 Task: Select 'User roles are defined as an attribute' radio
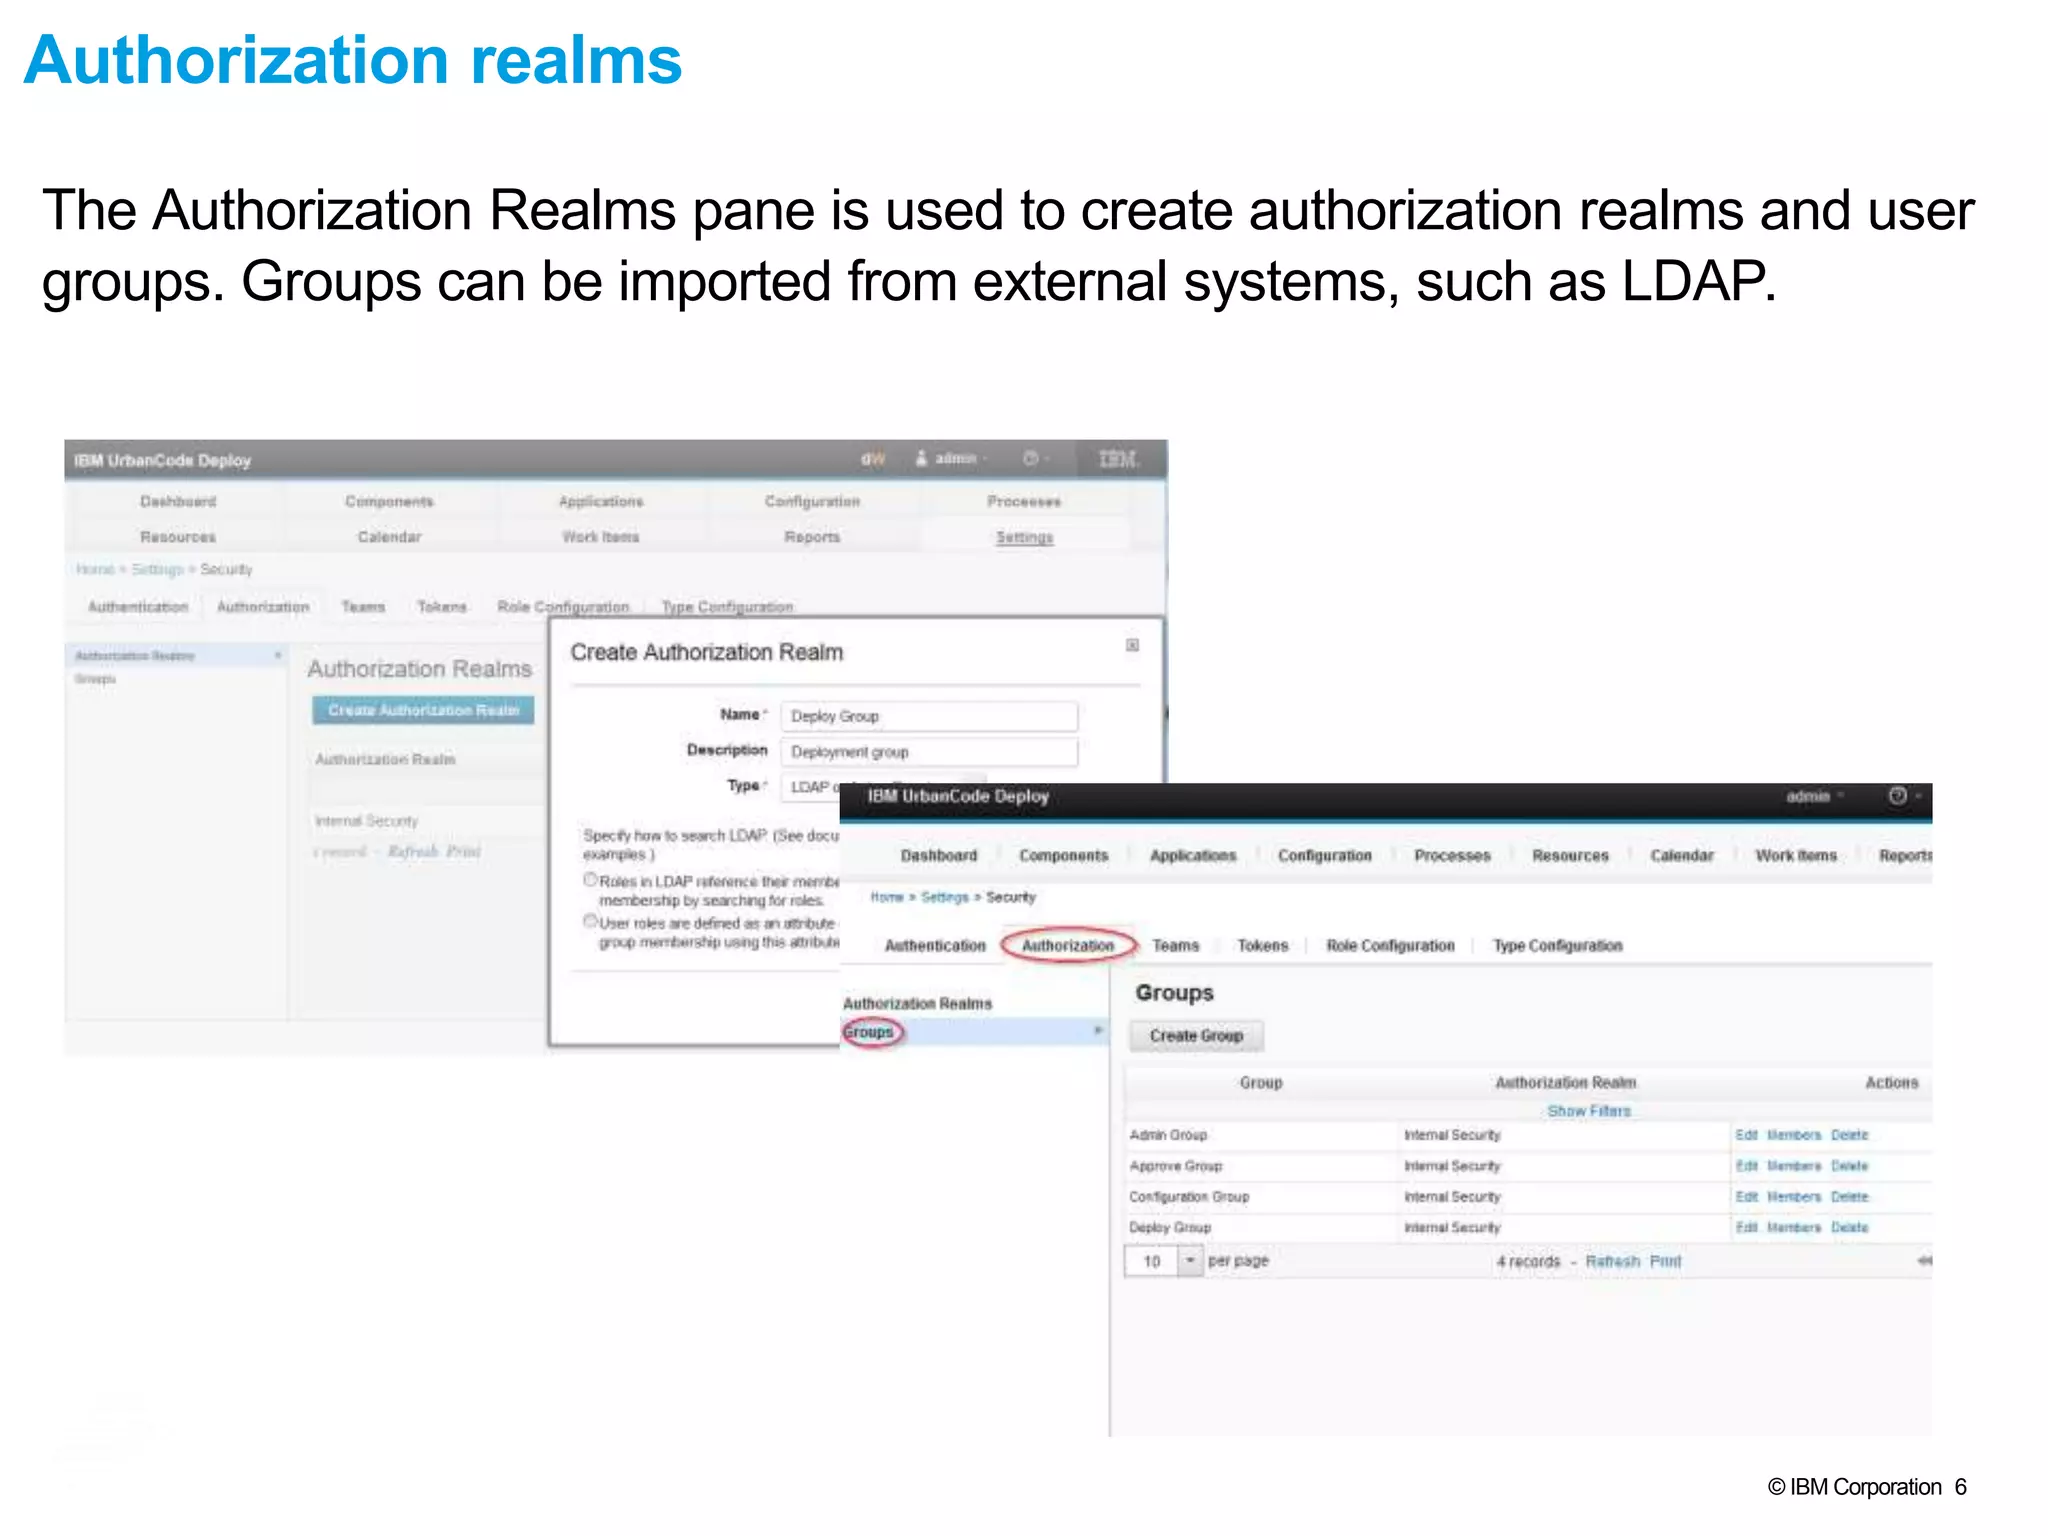tap(591, 921)
